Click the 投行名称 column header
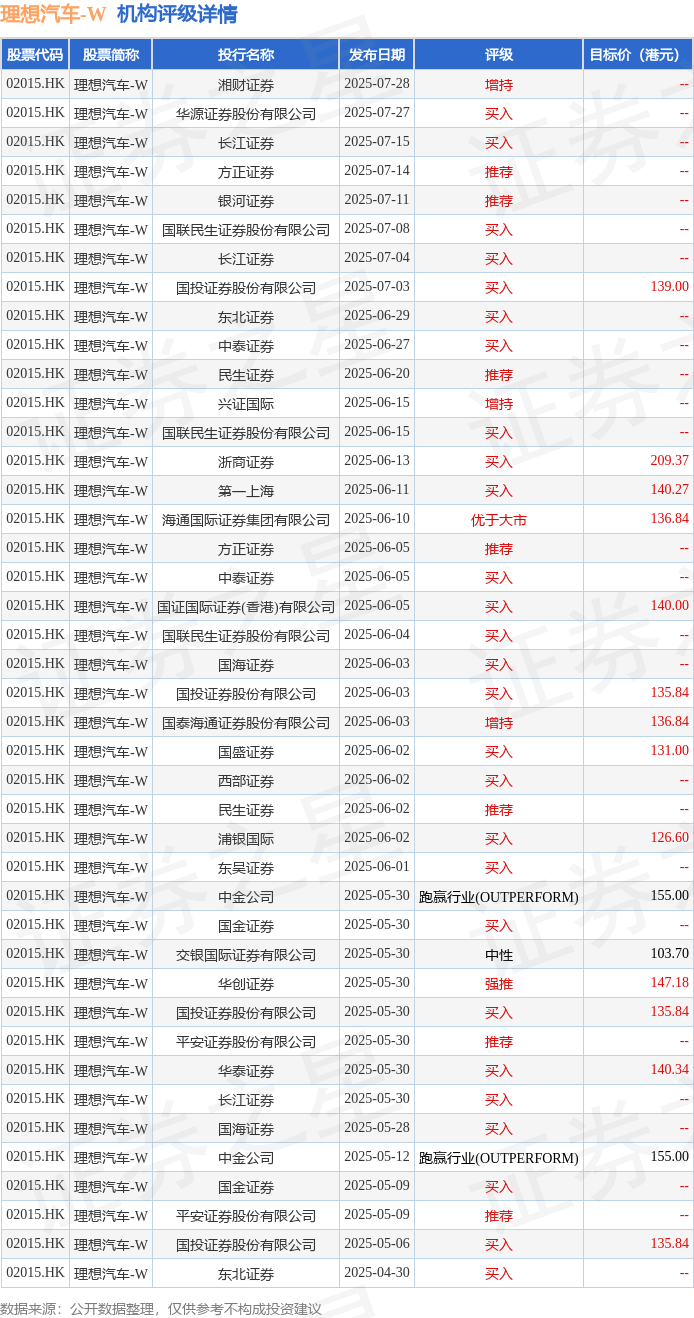Viewport: 694px width, 1318px height. click(x=246, y=55)
